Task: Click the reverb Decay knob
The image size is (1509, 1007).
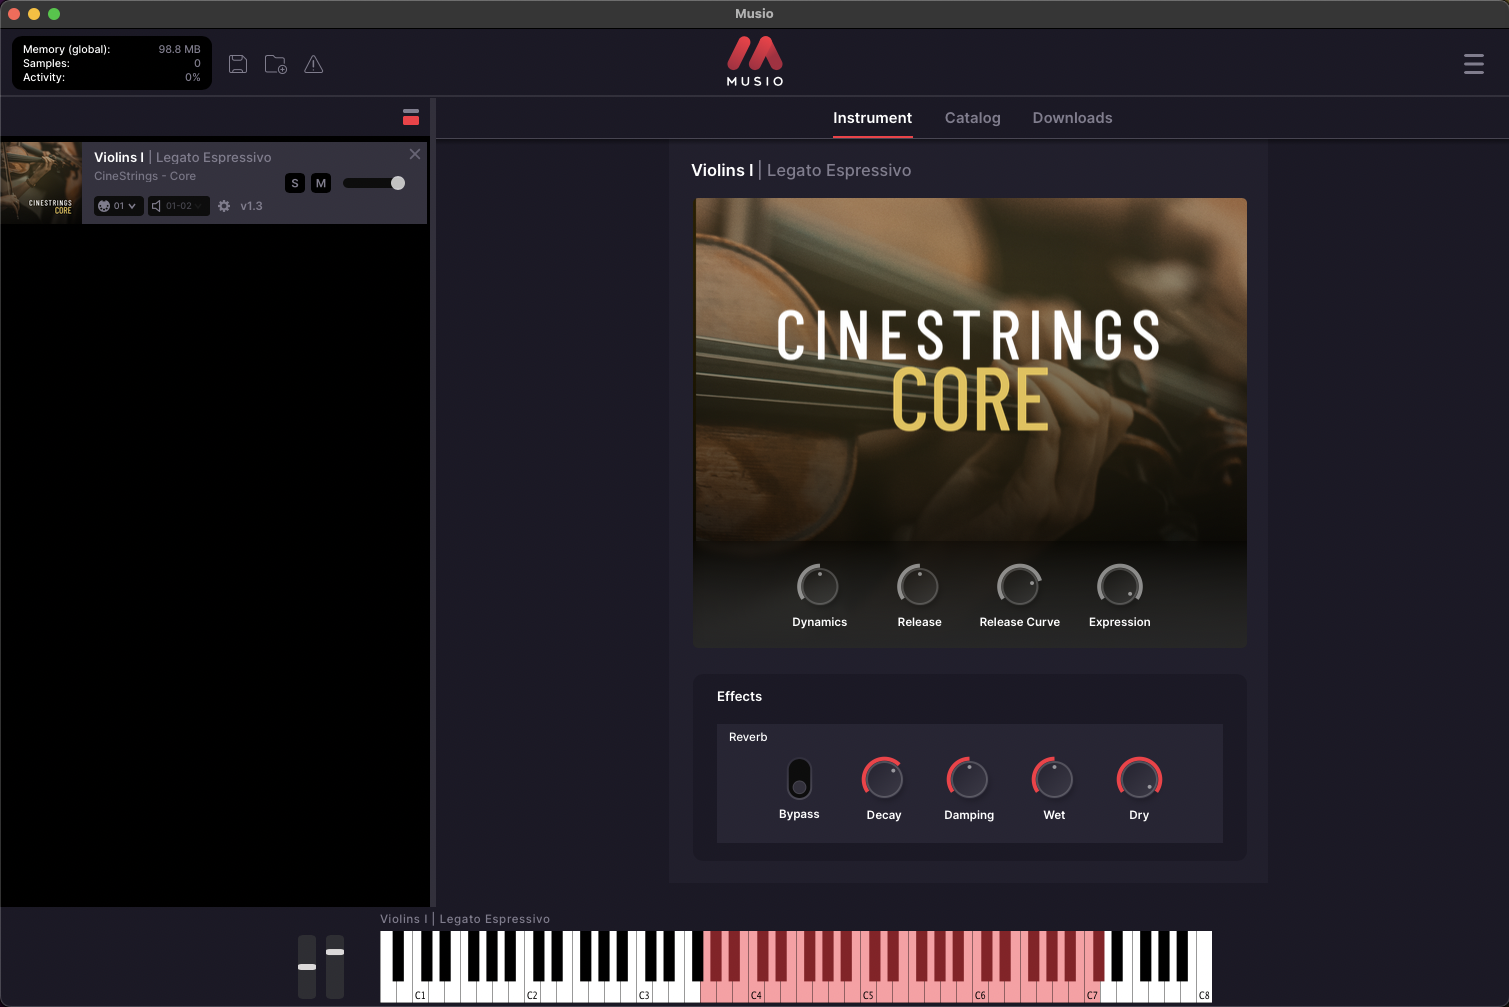Action: [x=883, y=778]
